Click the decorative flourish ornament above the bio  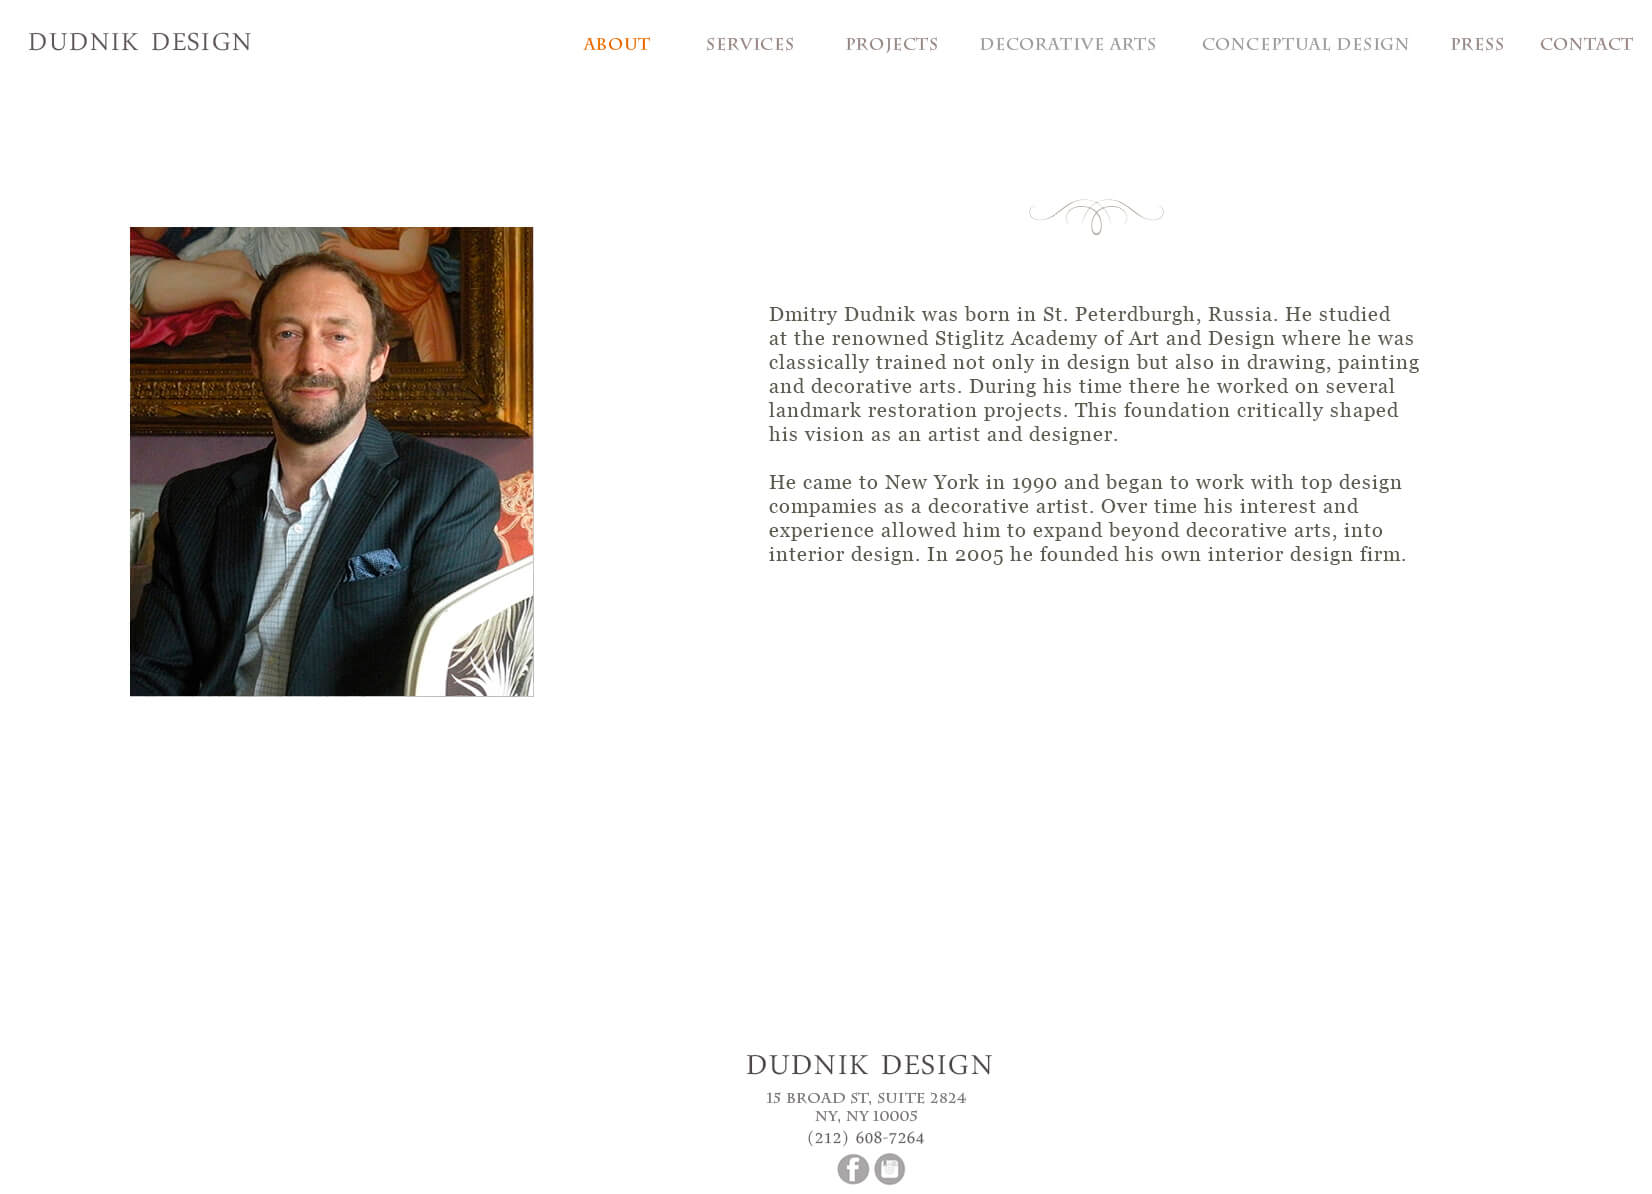pyautogui.click(x=1096, y=216)
